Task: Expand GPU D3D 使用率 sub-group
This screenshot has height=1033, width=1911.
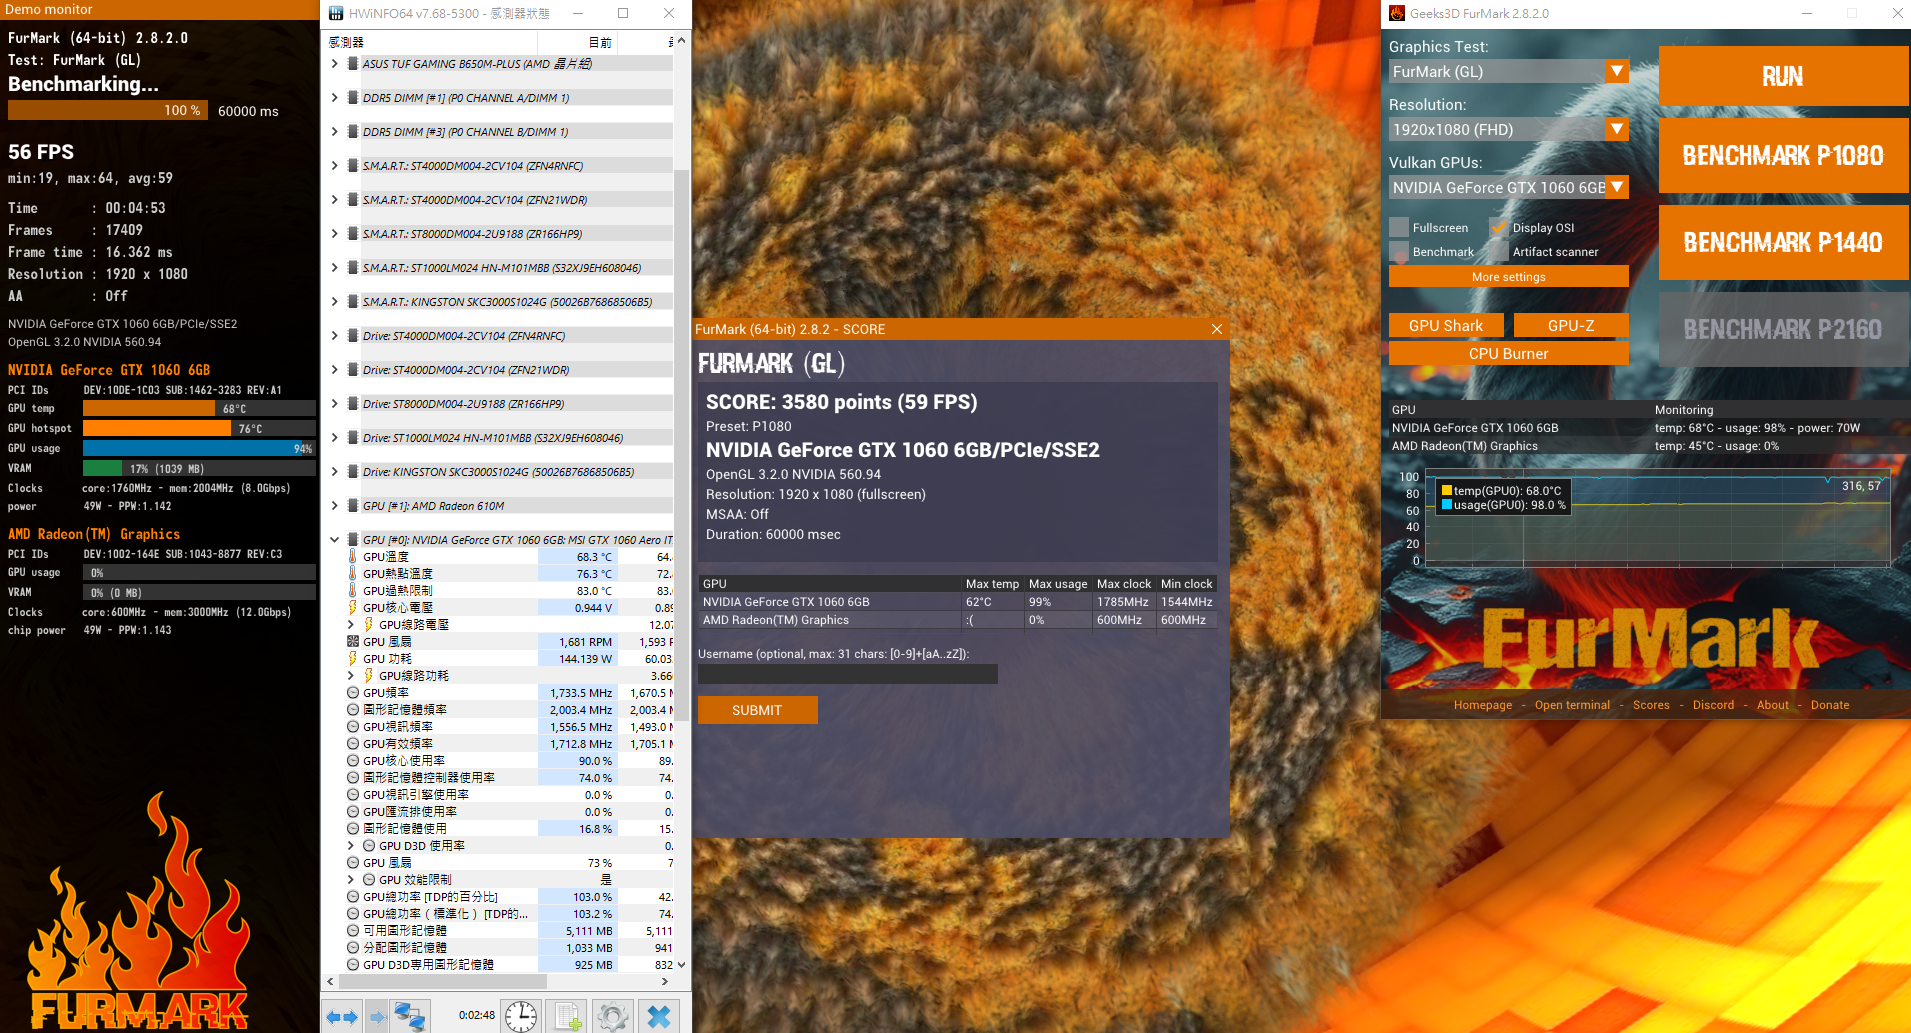Action: pyautogui.click(x=351, y=846)
